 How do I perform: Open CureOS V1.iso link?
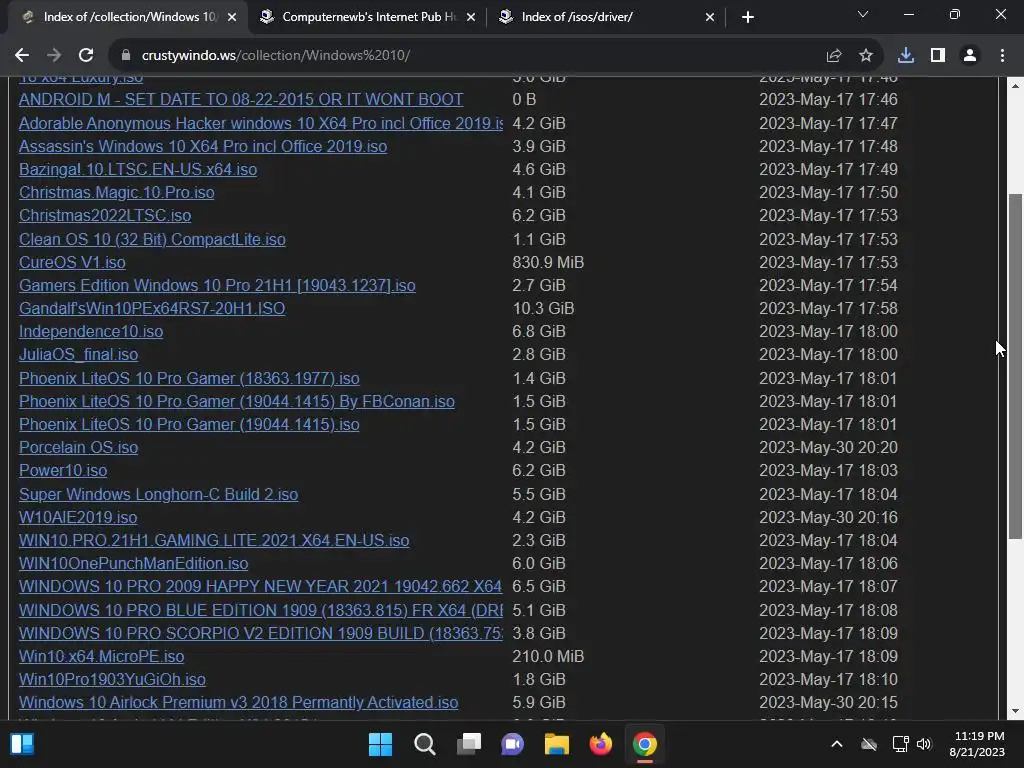(72, 263)
